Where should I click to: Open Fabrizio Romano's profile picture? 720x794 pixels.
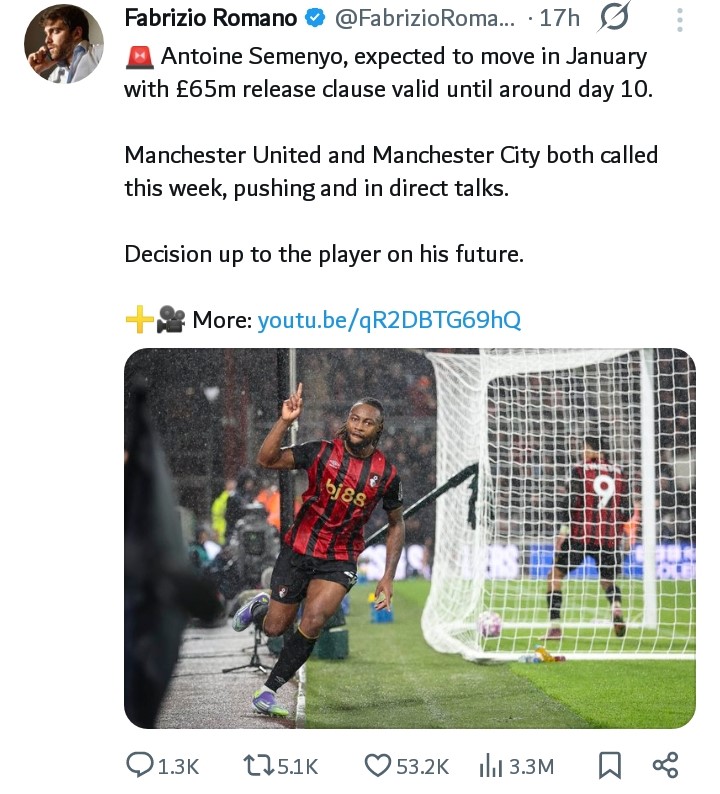tap(63, 45)
